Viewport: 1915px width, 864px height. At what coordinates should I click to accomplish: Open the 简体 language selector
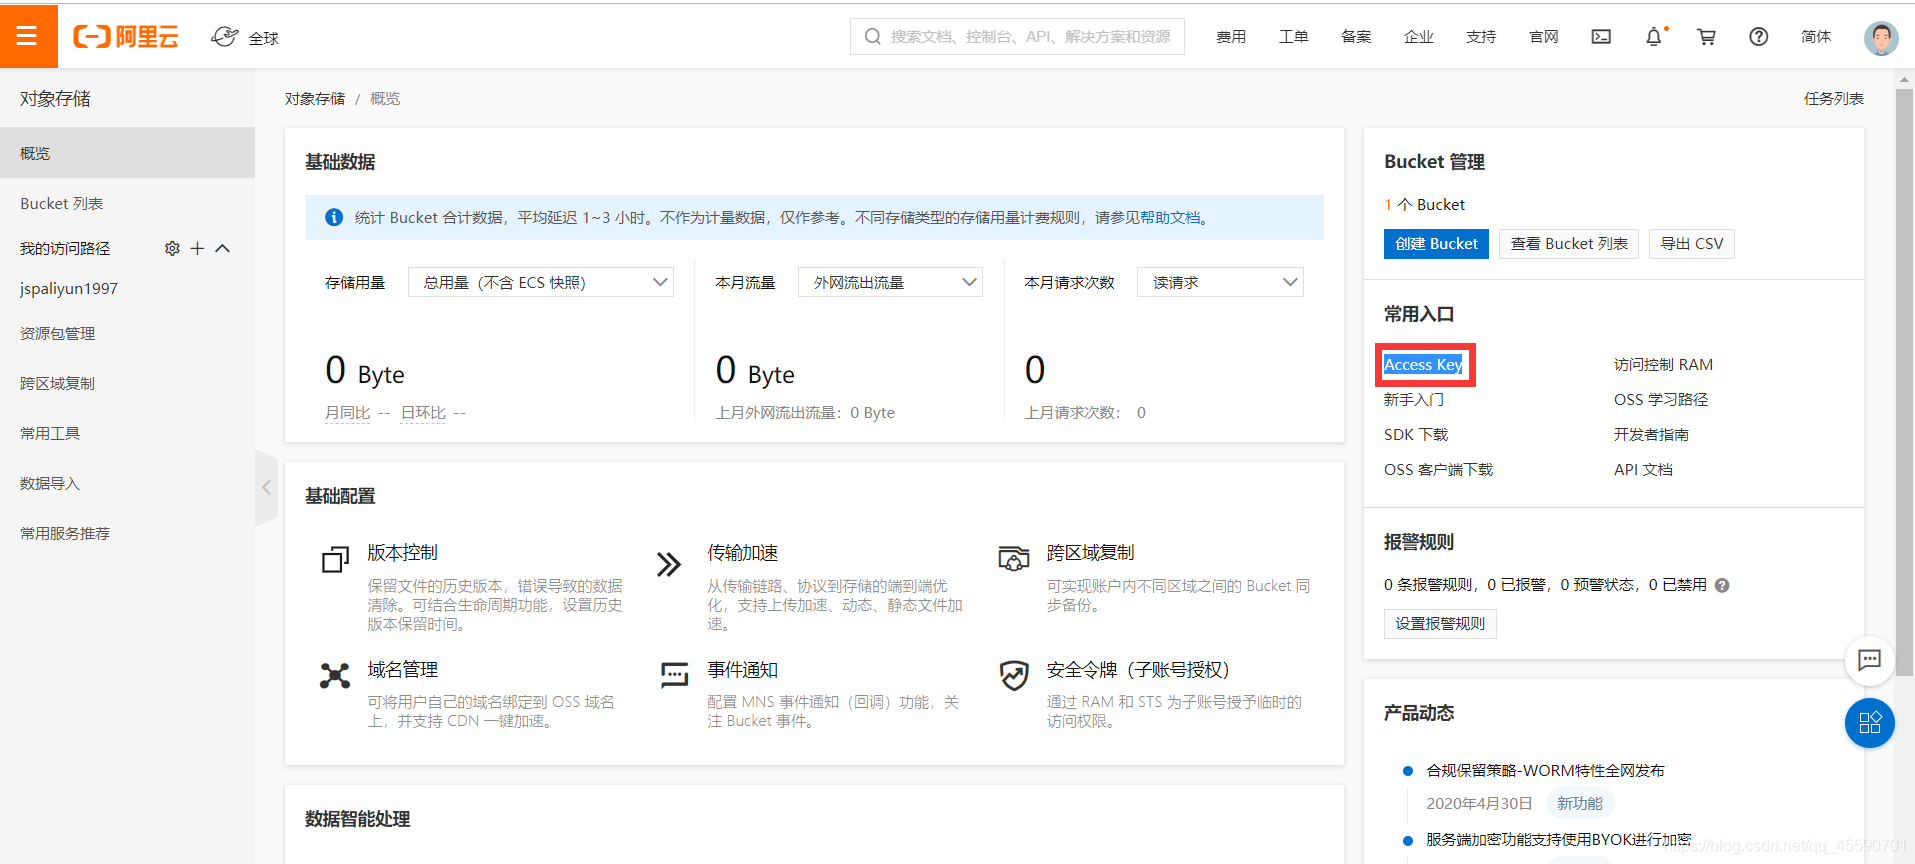[x=1816, y=37]
